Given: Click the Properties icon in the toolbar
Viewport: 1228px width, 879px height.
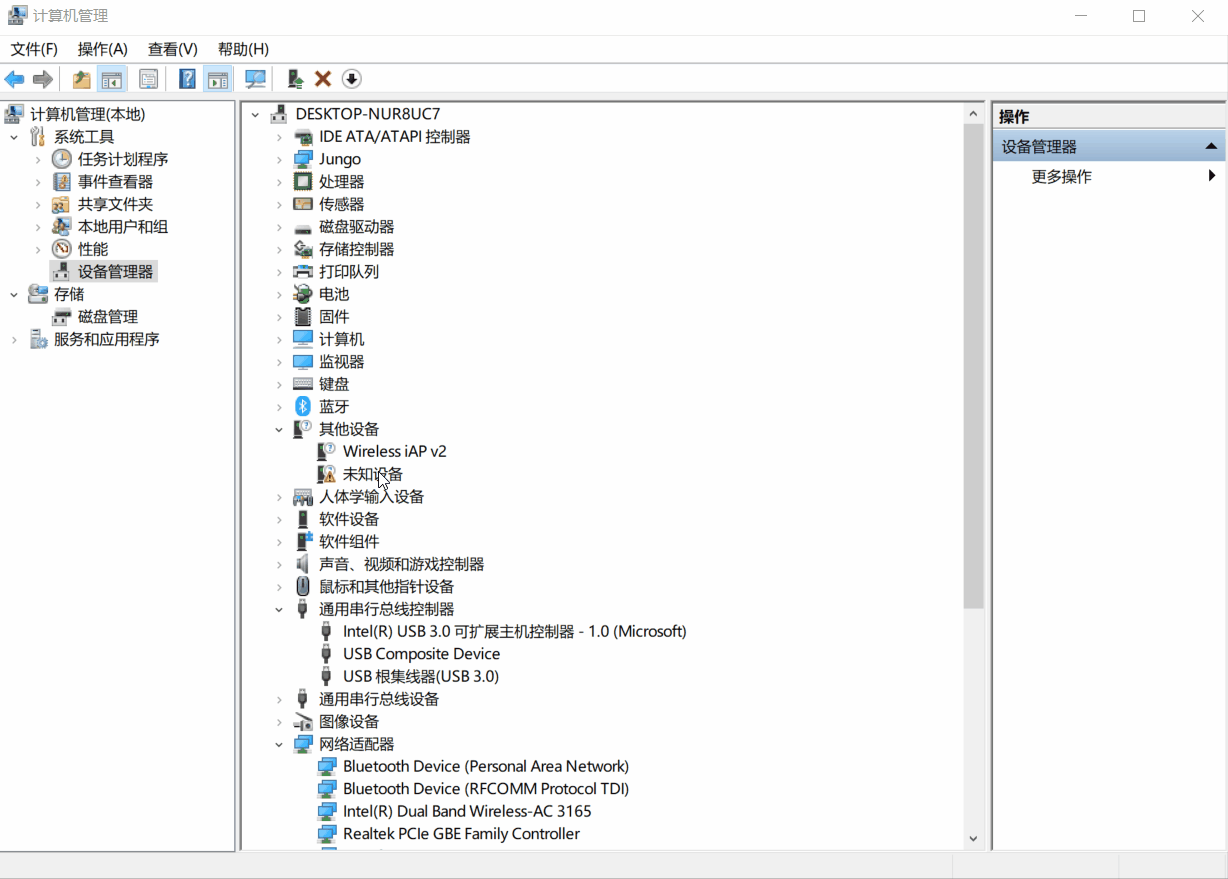Looking at the screenshot, I should (148, 79).
